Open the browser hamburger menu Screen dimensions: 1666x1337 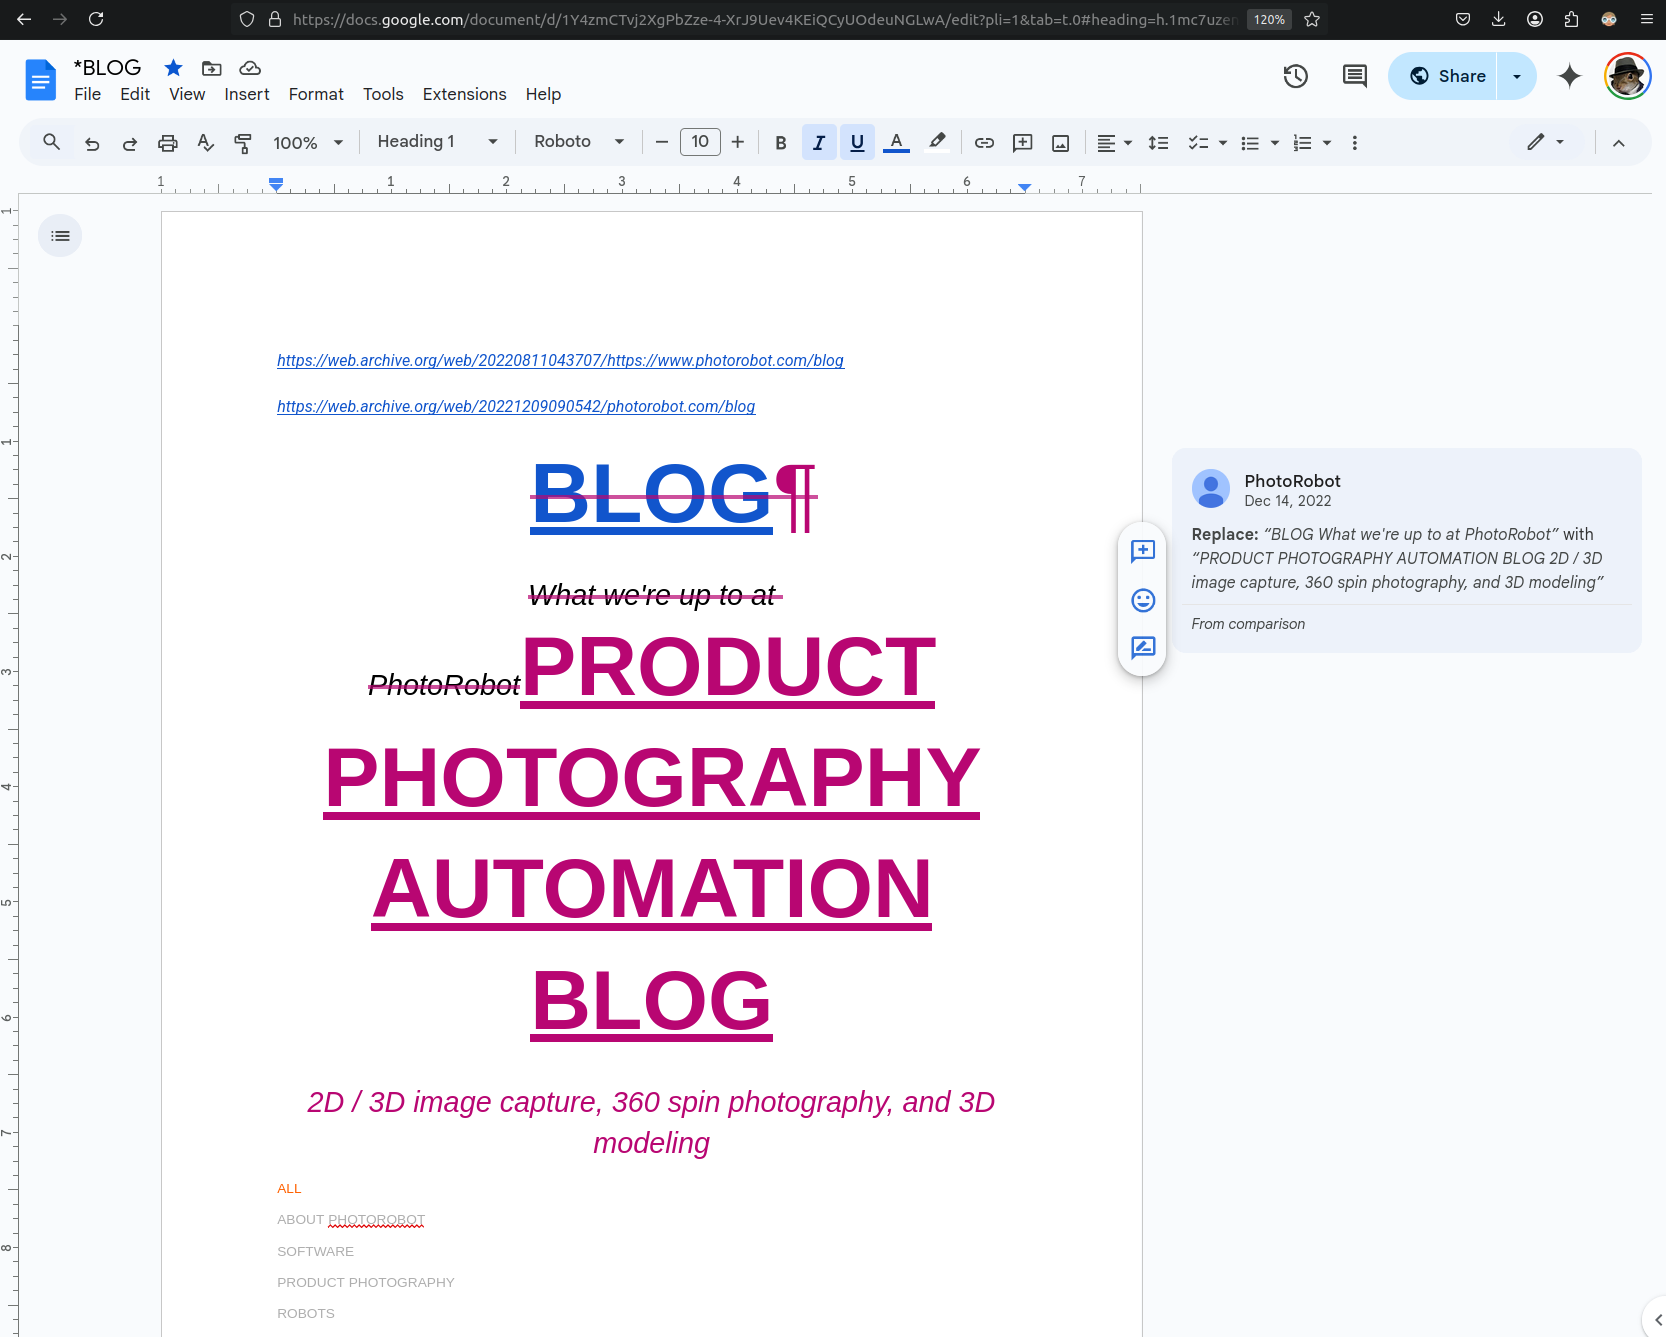[1647, 19]
